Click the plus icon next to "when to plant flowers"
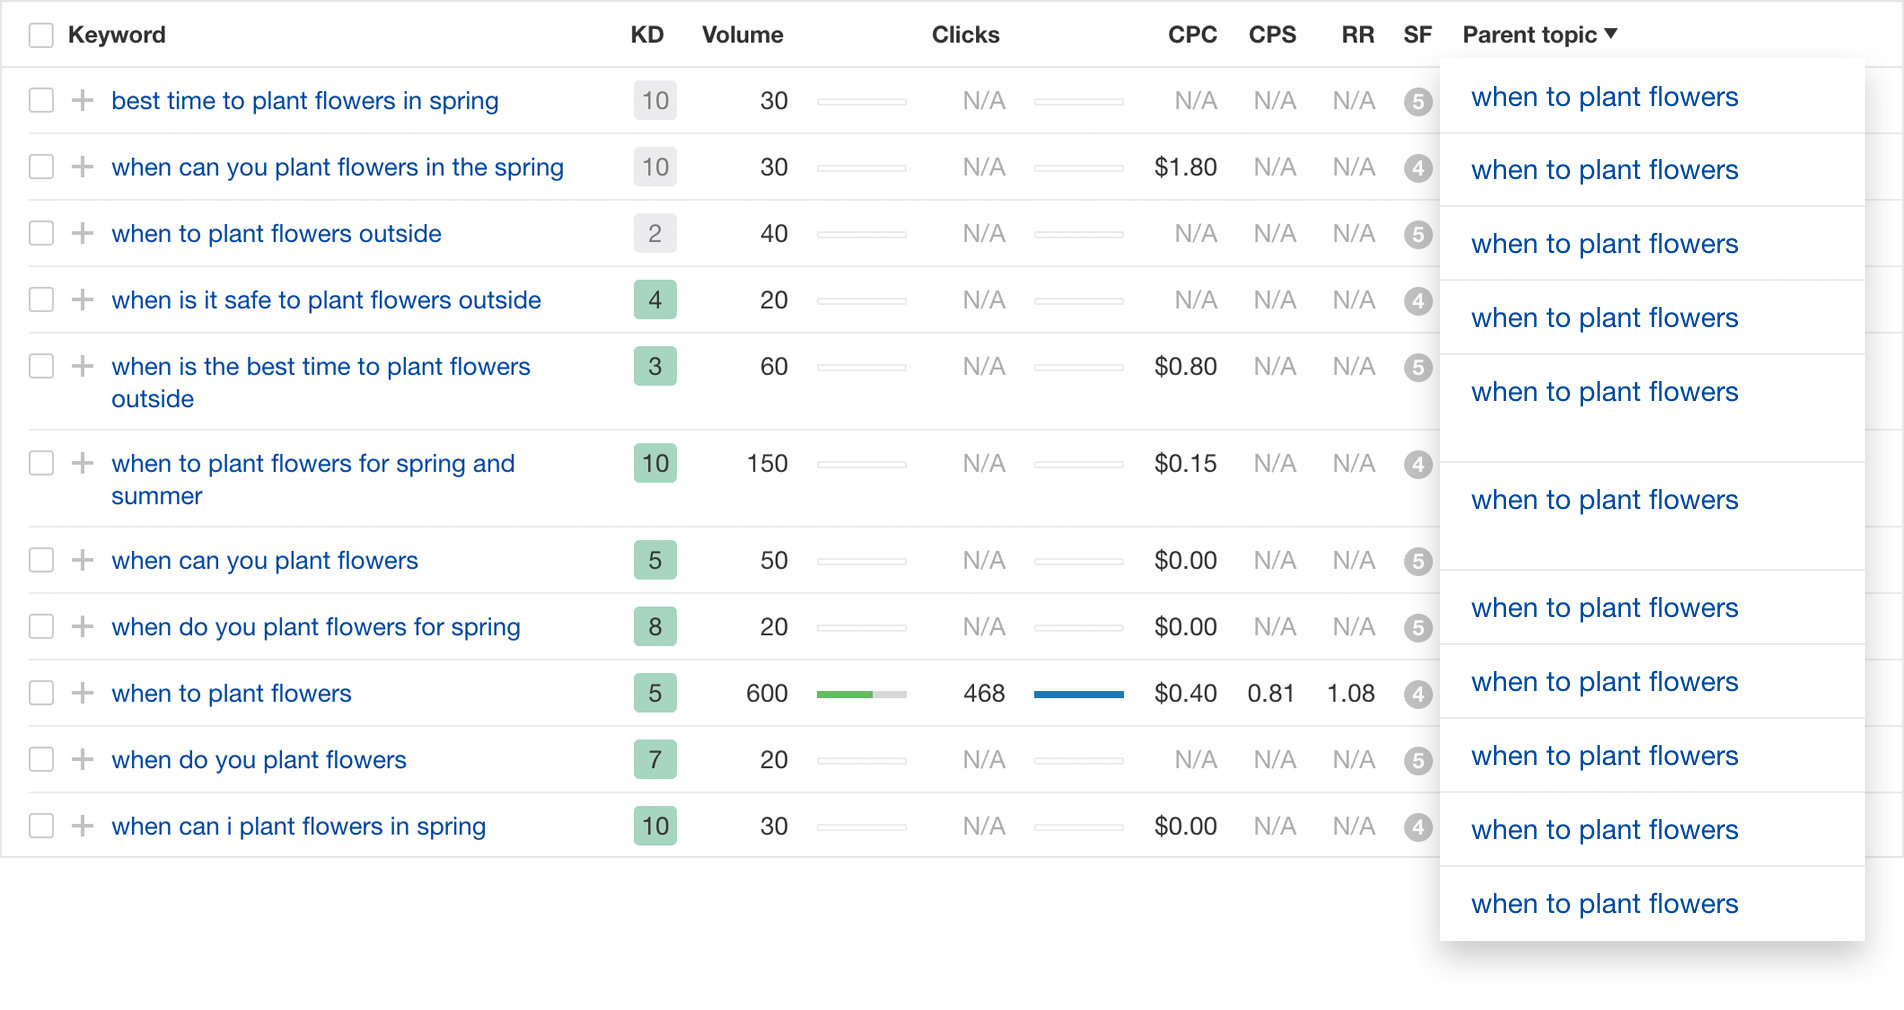This screenshot has width=1904, height=1010. 82,693
